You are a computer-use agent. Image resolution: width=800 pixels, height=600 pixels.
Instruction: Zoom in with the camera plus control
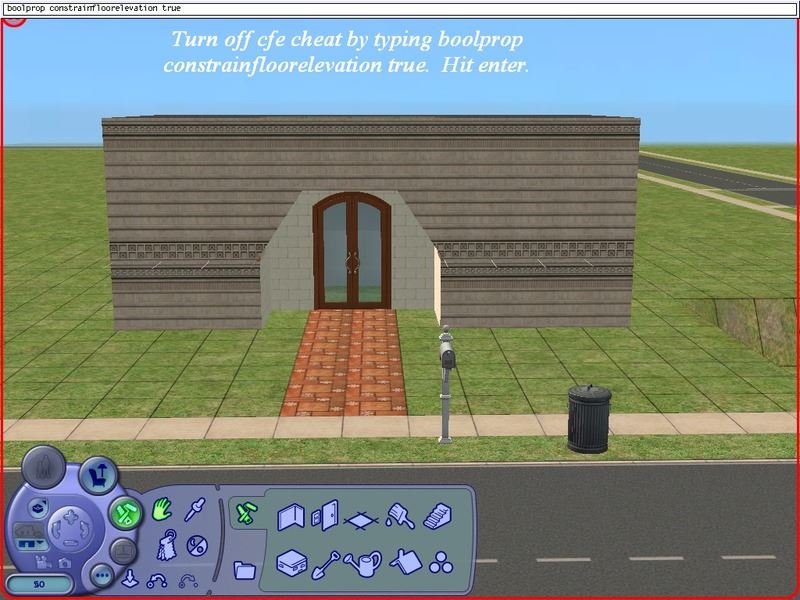pyautogui.click(x=71, y=516)
